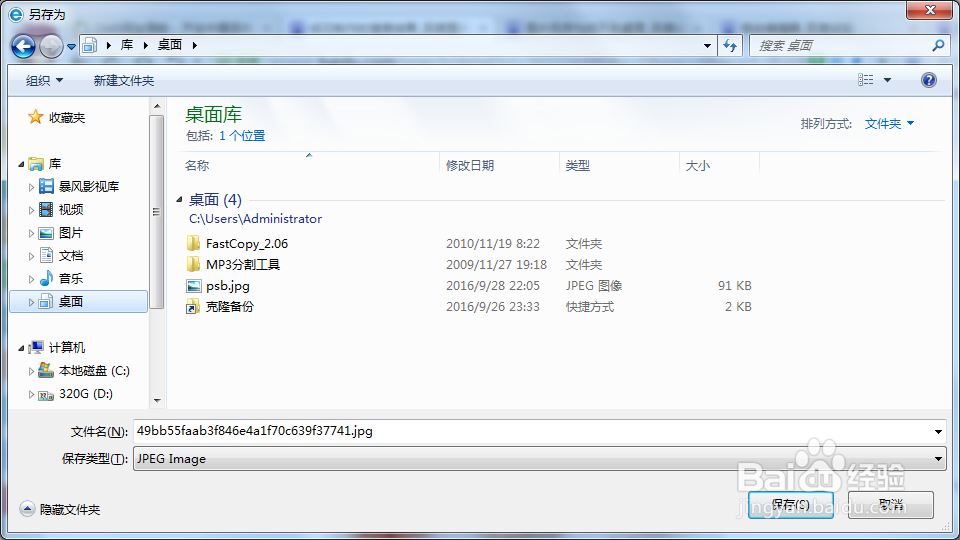Click 2016/9/28 22:05 date cell
The height and width of the screenshot is (540, 960).
pos(493,286)
